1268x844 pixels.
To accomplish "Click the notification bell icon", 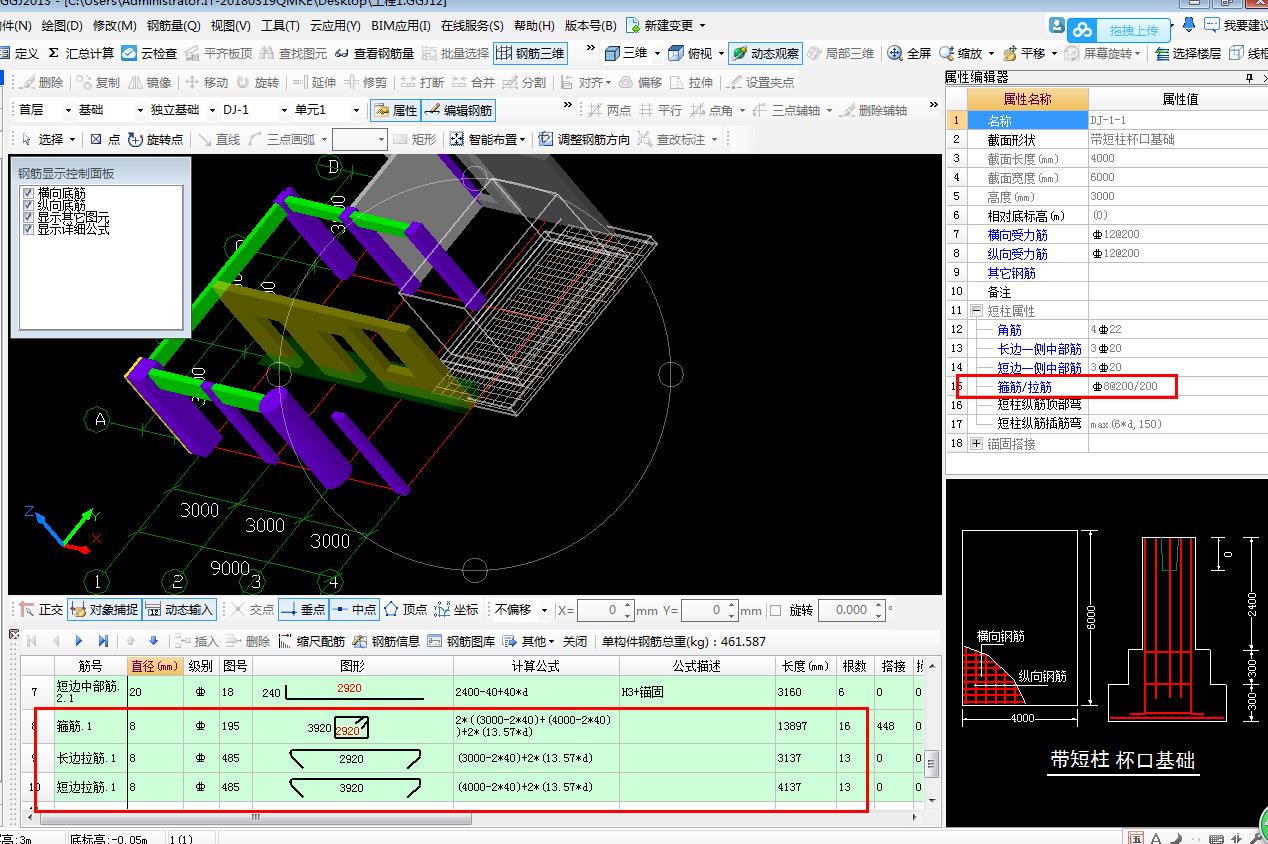I will [1188, 24].
